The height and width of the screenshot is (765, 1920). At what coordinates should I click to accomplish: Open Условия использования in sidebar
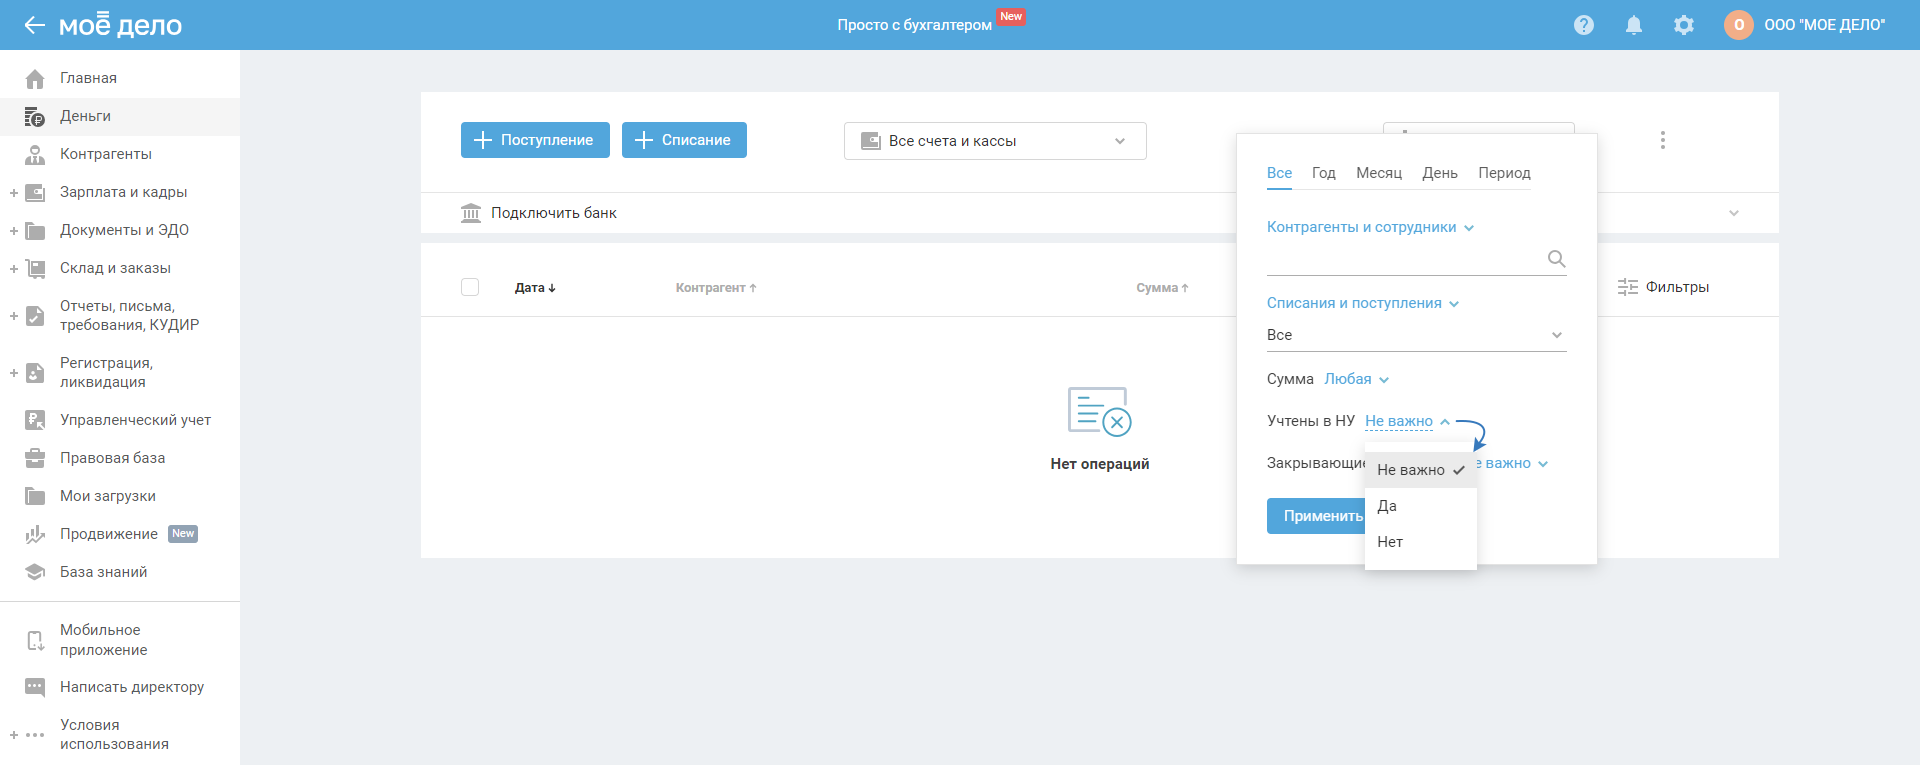(114, 734)
